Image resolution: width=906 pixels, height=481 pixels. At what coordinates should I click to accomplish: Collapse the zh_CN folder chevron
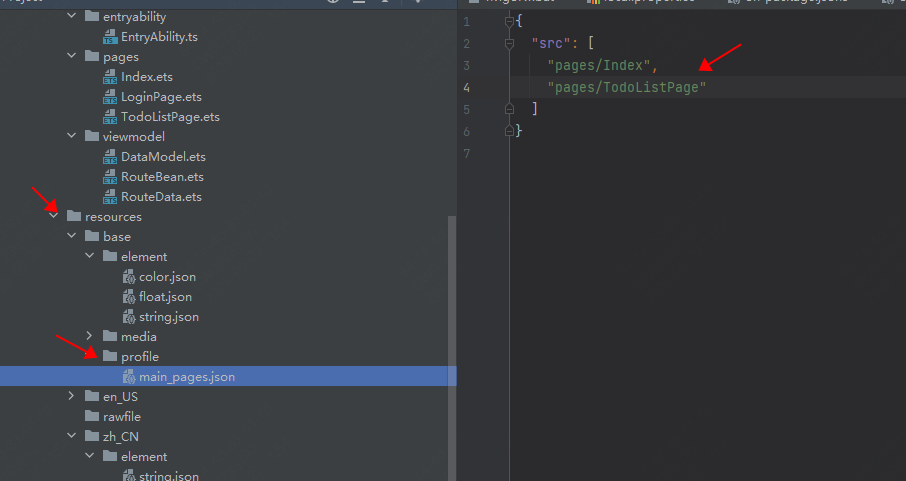pyautogui.click(x=72, y=436)
